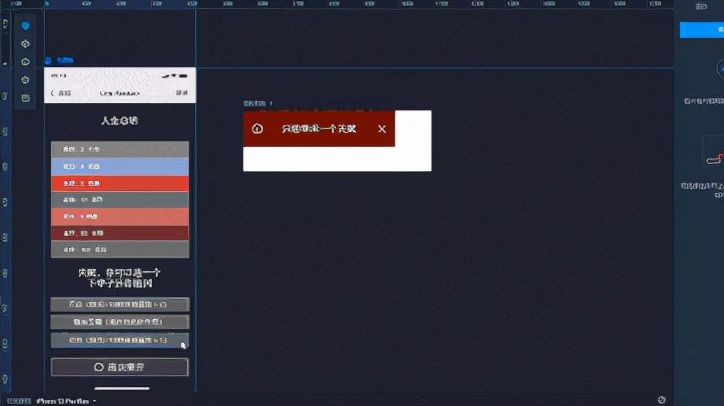
Task: Select the dark slate gray row below bright red
Action: coord(120,200)
